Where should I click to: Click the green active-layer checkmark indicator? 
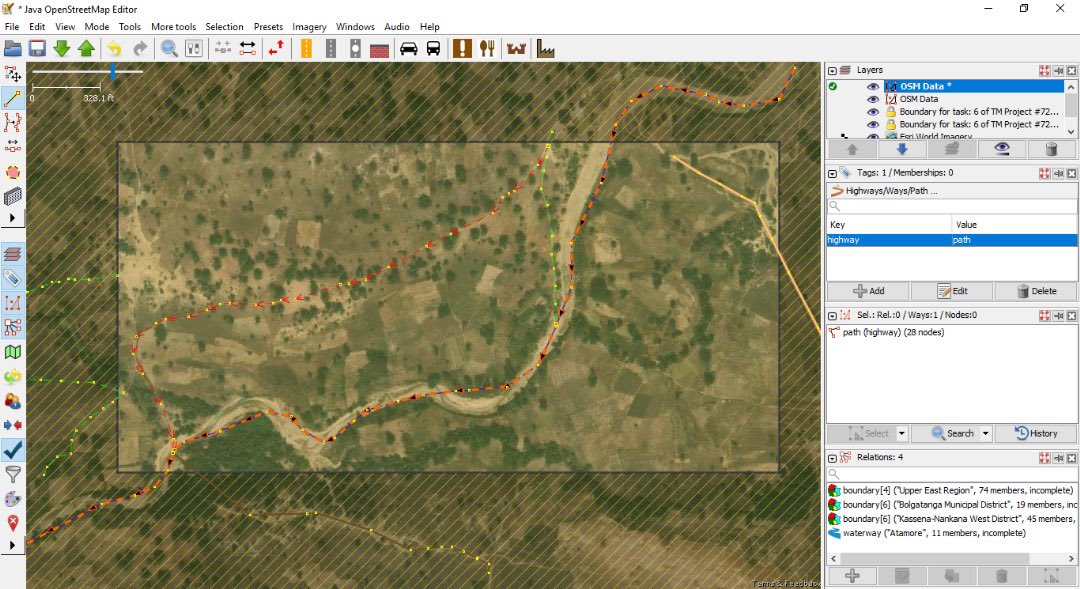tap(833, 86)
